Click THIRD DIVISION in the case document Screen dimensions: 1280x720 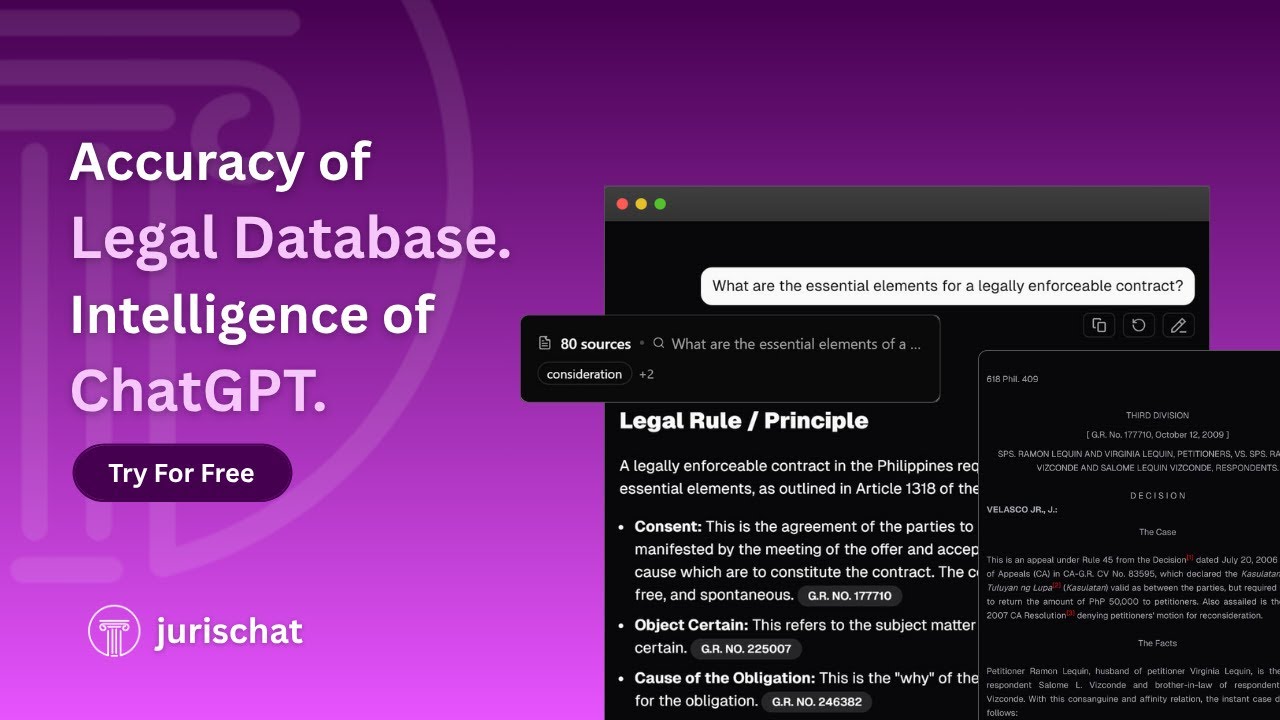(1157, 415)
